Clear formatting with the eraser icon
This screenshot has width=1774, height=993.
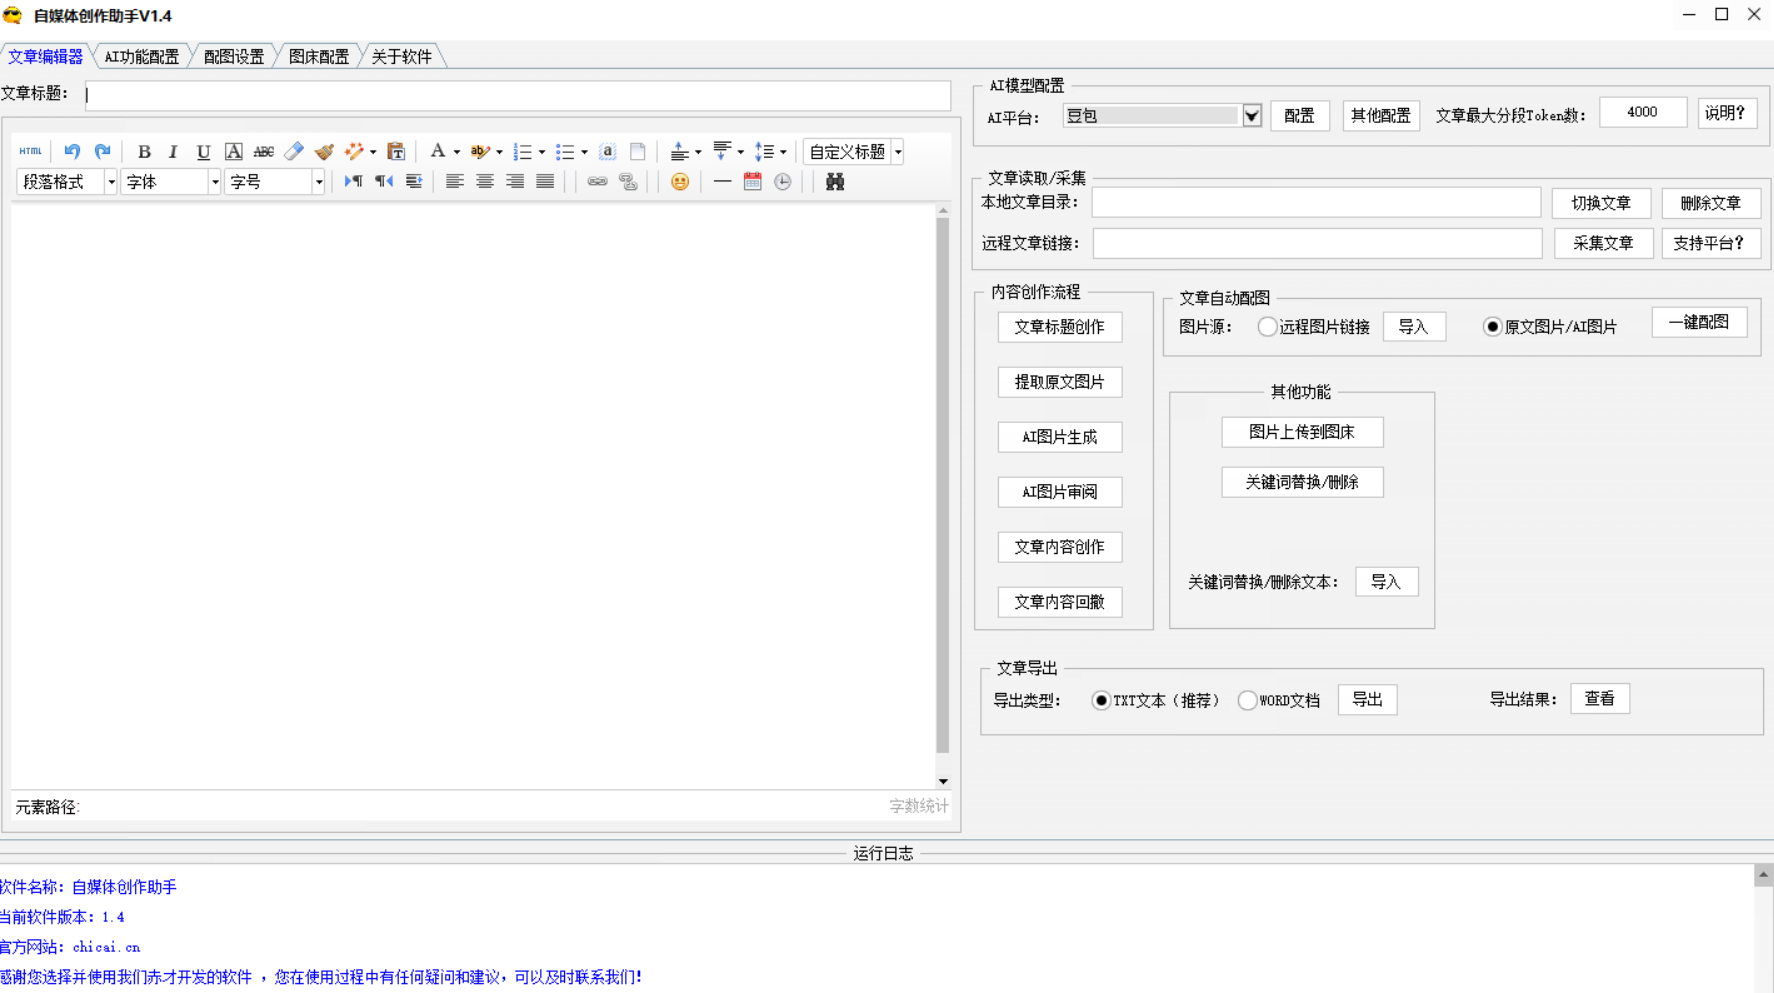[x=293, y=152]
